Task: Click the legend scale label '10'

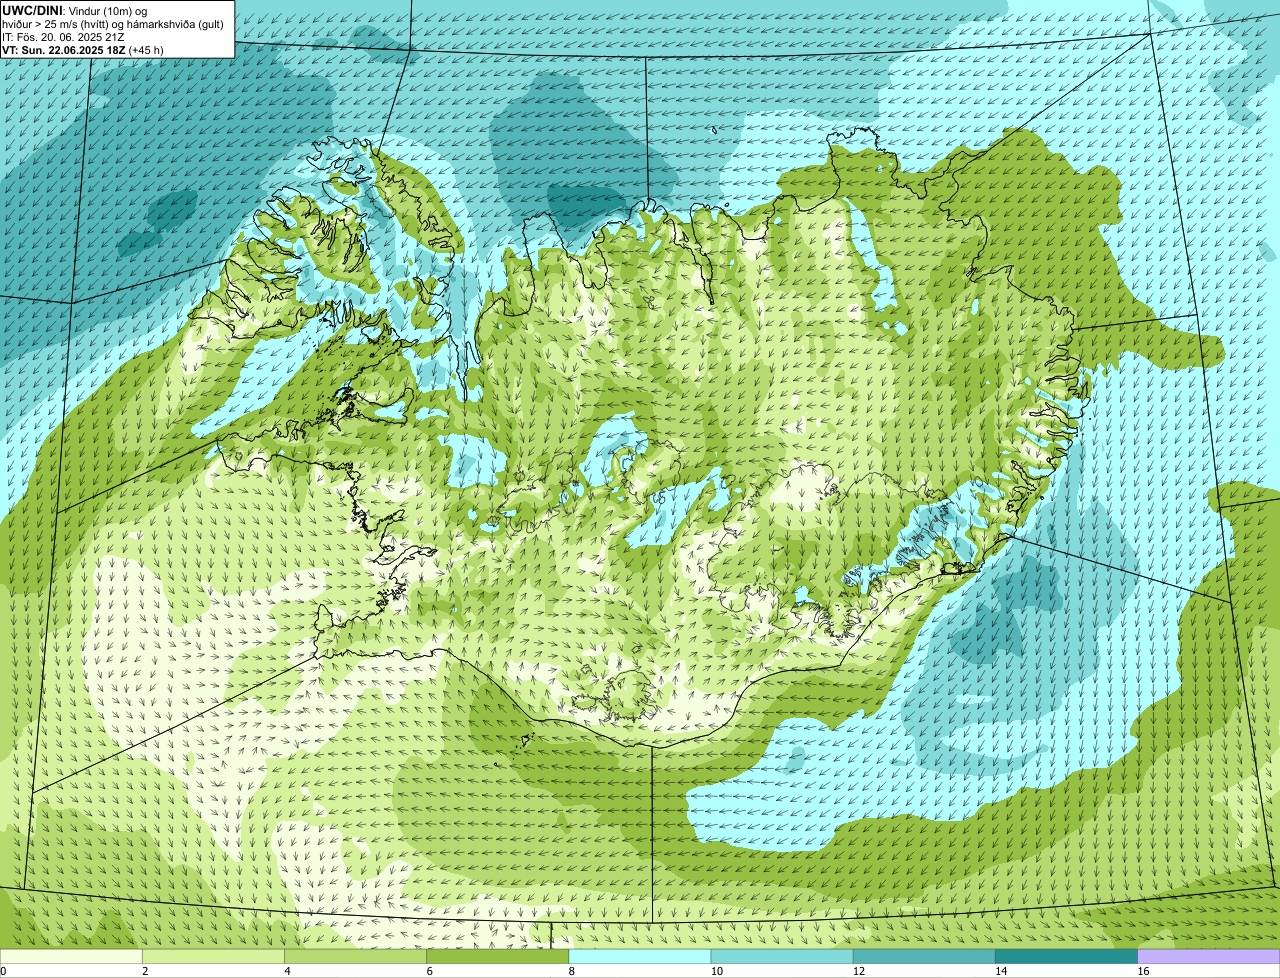Action: point(716,971)
